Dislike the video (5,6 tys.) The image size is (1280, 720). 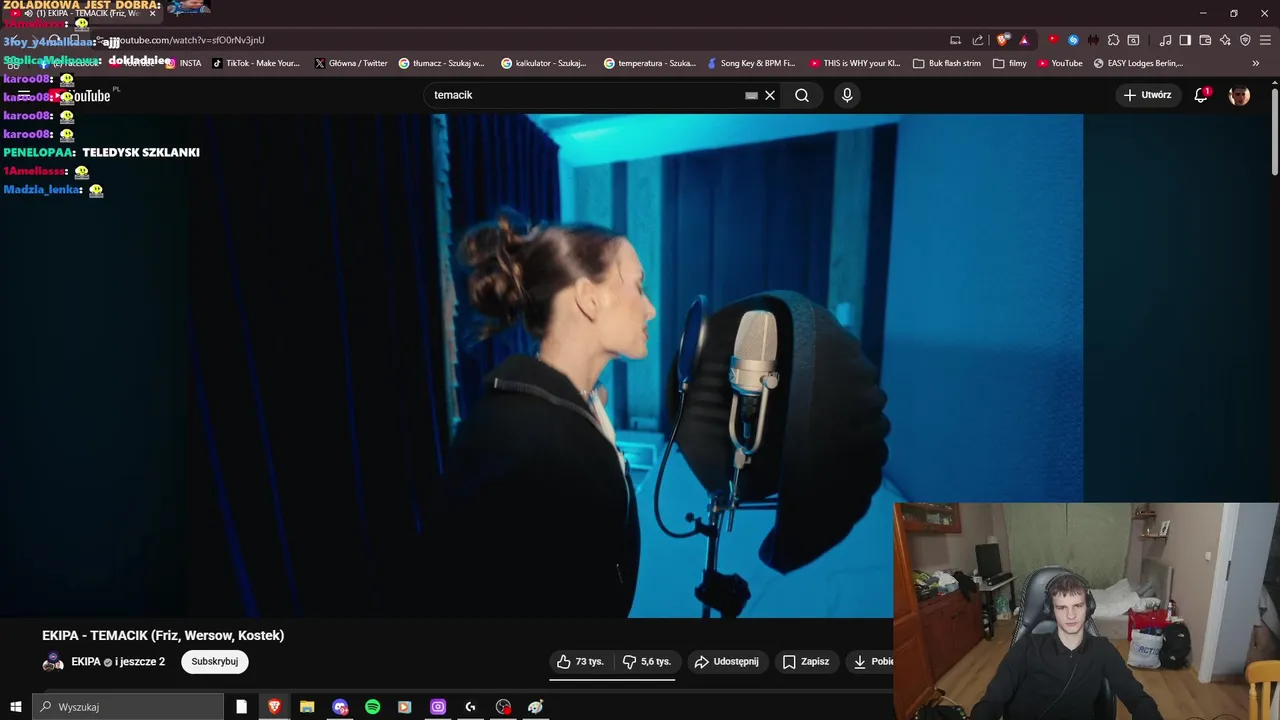coord(646,661)
